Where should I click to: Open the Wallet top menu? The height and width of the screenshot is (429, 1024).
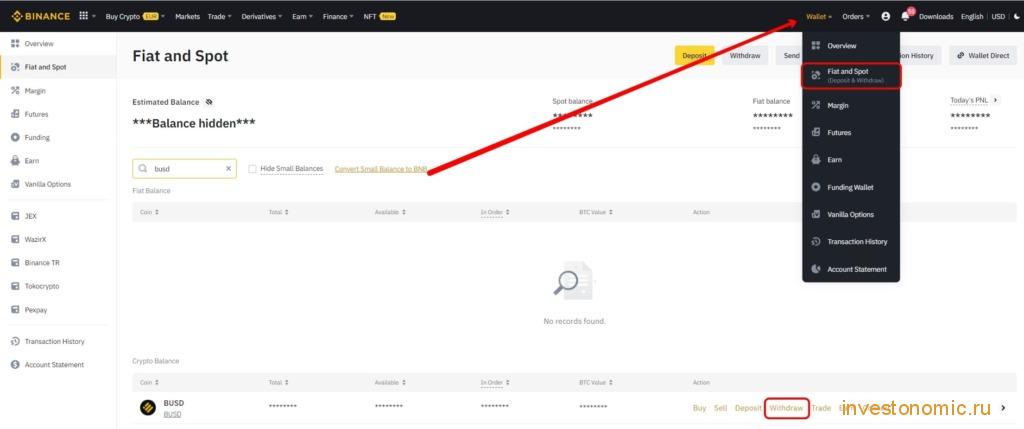[x=819, y=16]
